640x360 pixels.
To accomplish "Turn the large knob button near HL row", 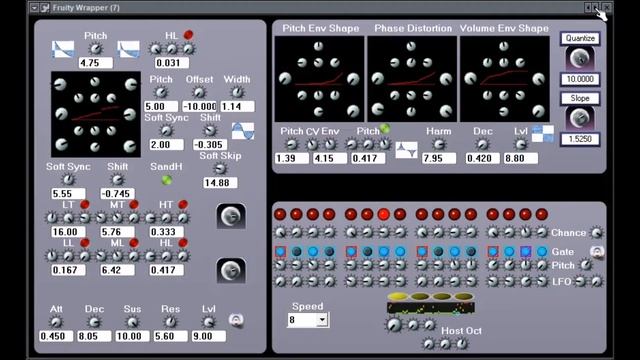I will click(231, 270).
